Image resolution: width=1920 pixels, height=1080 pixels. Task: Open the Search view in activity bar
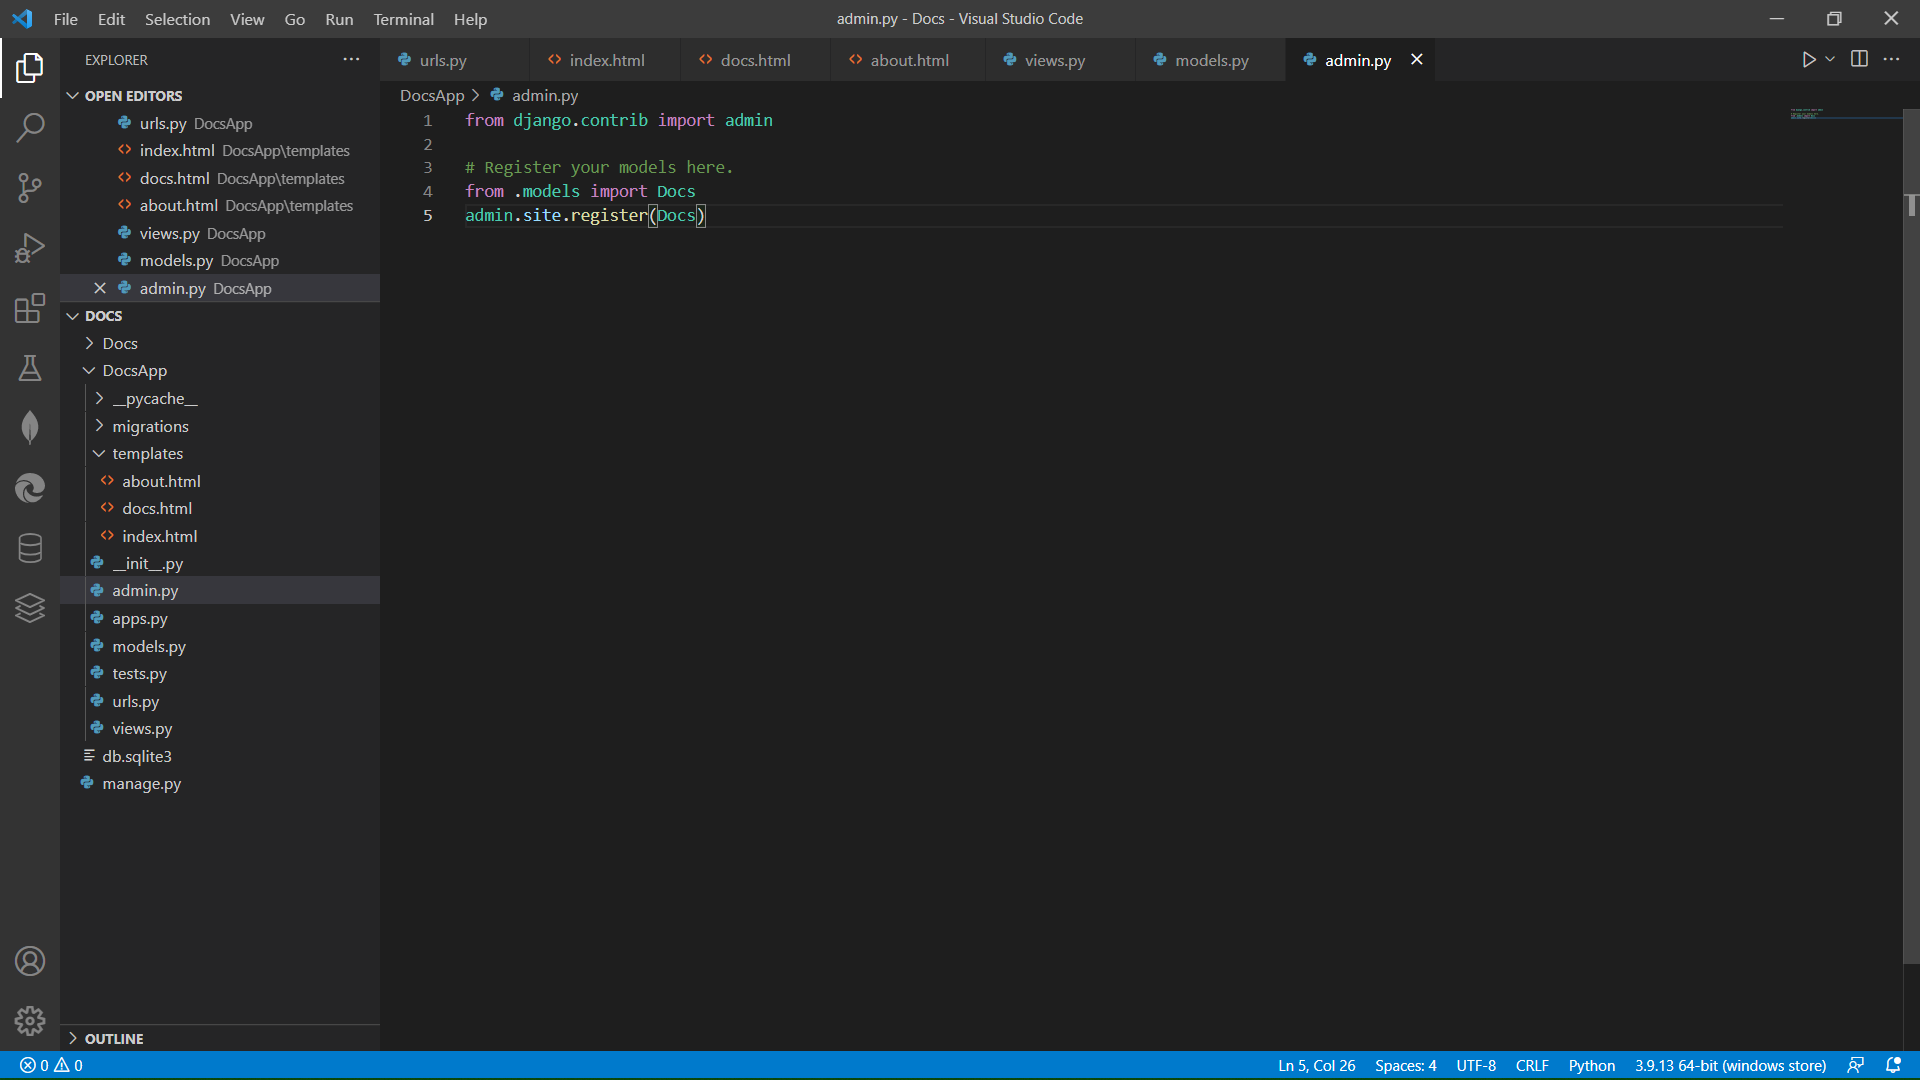point(30,128)
